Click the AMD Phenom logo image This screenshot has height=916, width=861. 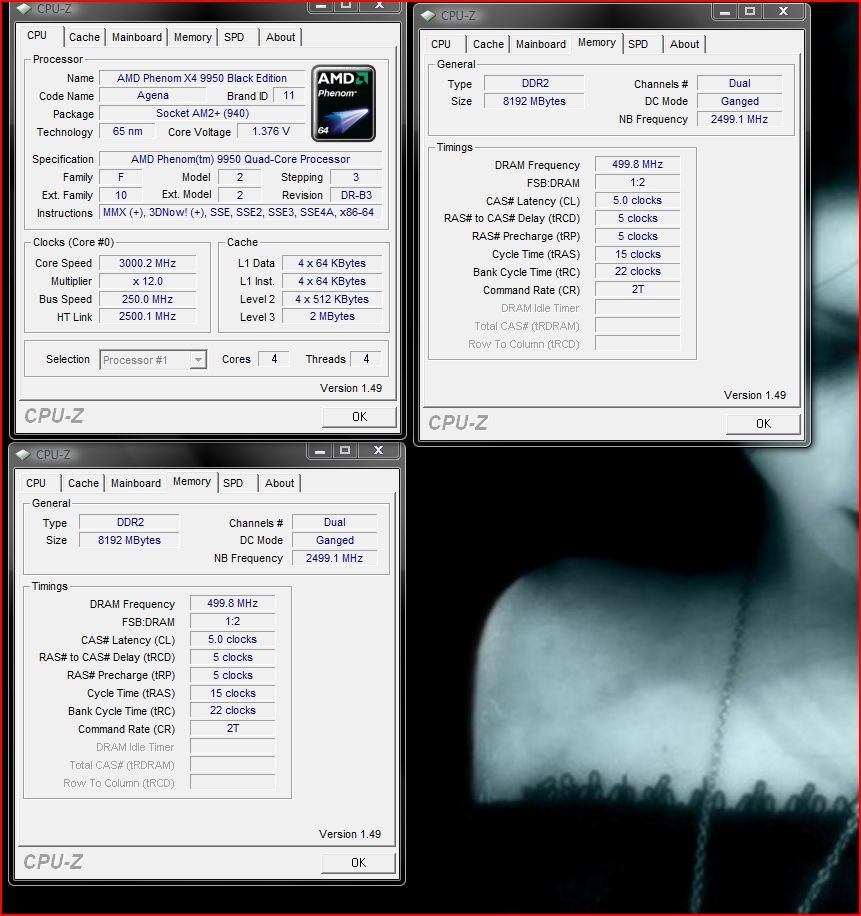pyautogui.click(x=343, y=103)
